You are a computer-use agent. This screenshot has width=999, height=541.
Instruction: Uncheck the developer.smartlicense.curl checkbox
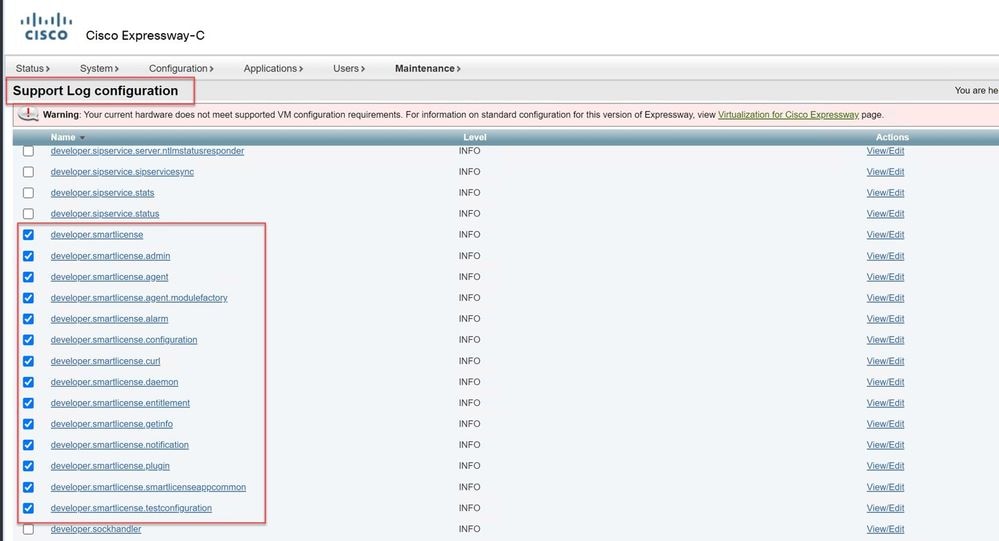coord(28,361)
